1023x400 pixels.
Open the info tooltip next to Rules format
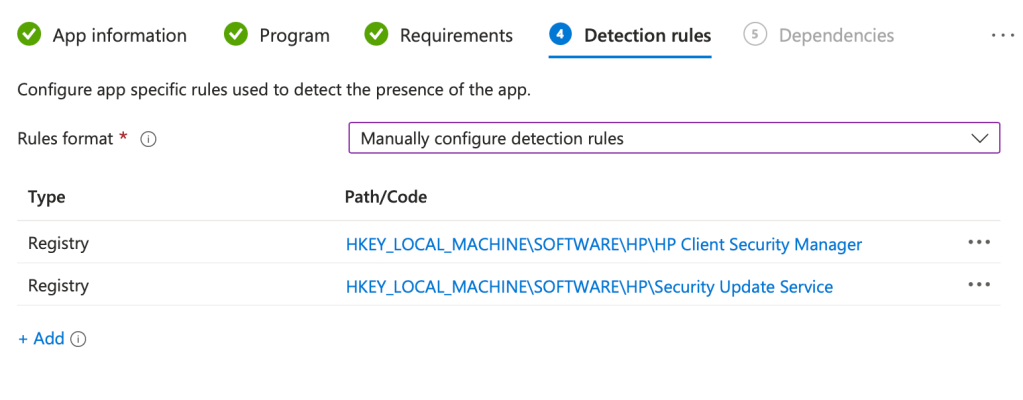coord(149,139)
